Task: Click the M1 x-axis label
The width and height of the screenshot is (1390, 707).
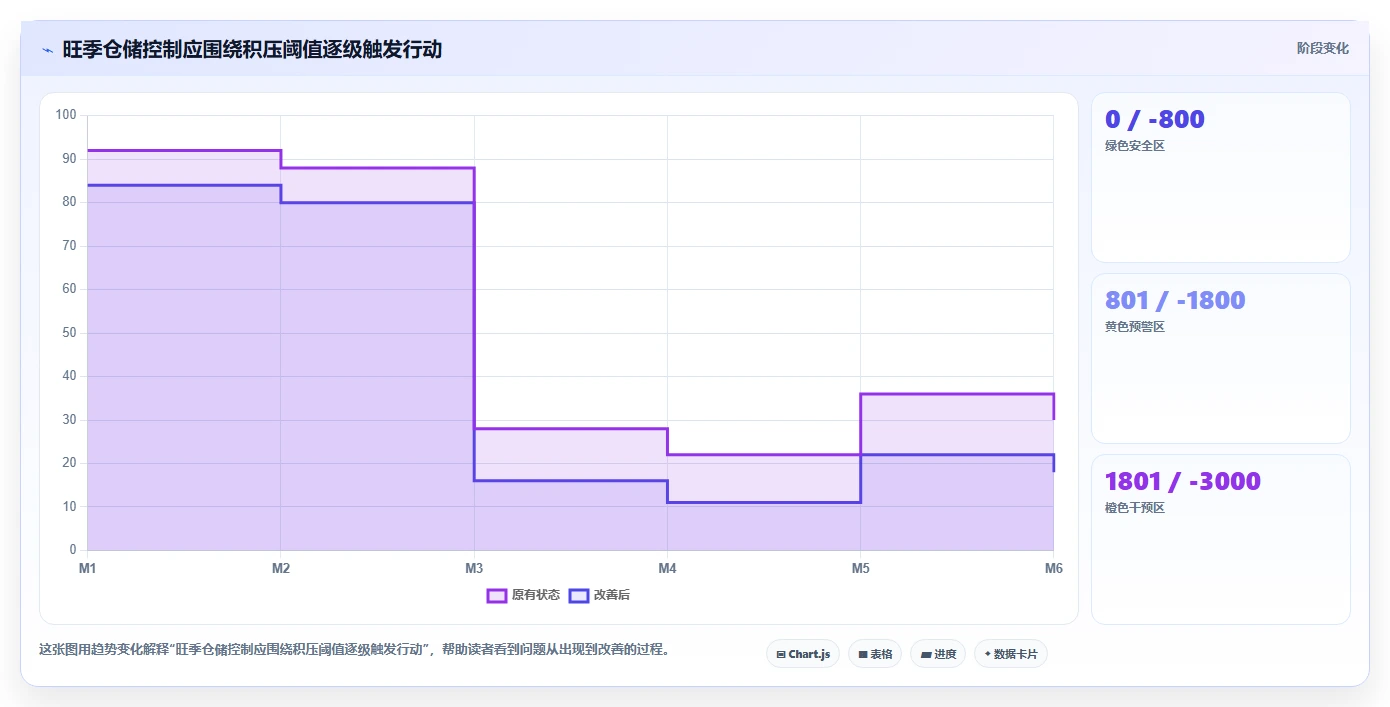Action: coord(87,568)
